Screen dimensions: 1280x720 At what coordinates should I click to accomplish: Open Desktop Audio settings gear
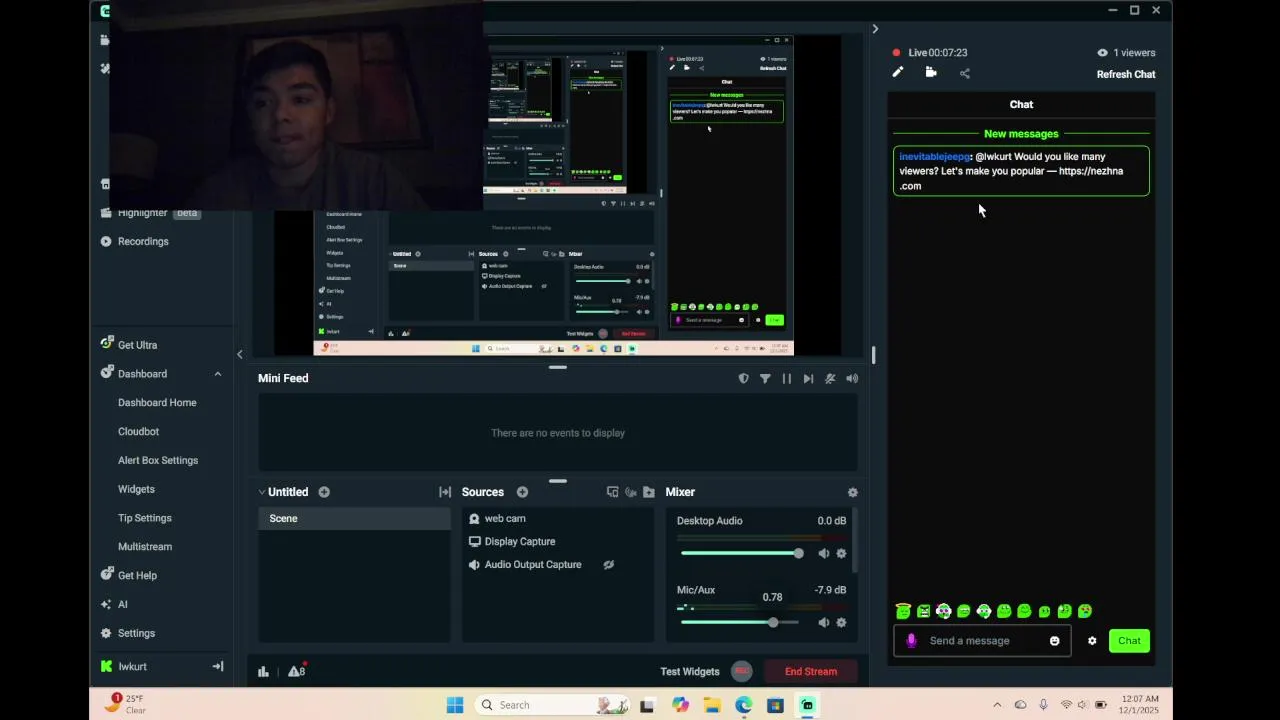pyautogui.click(x=841, y=553)
